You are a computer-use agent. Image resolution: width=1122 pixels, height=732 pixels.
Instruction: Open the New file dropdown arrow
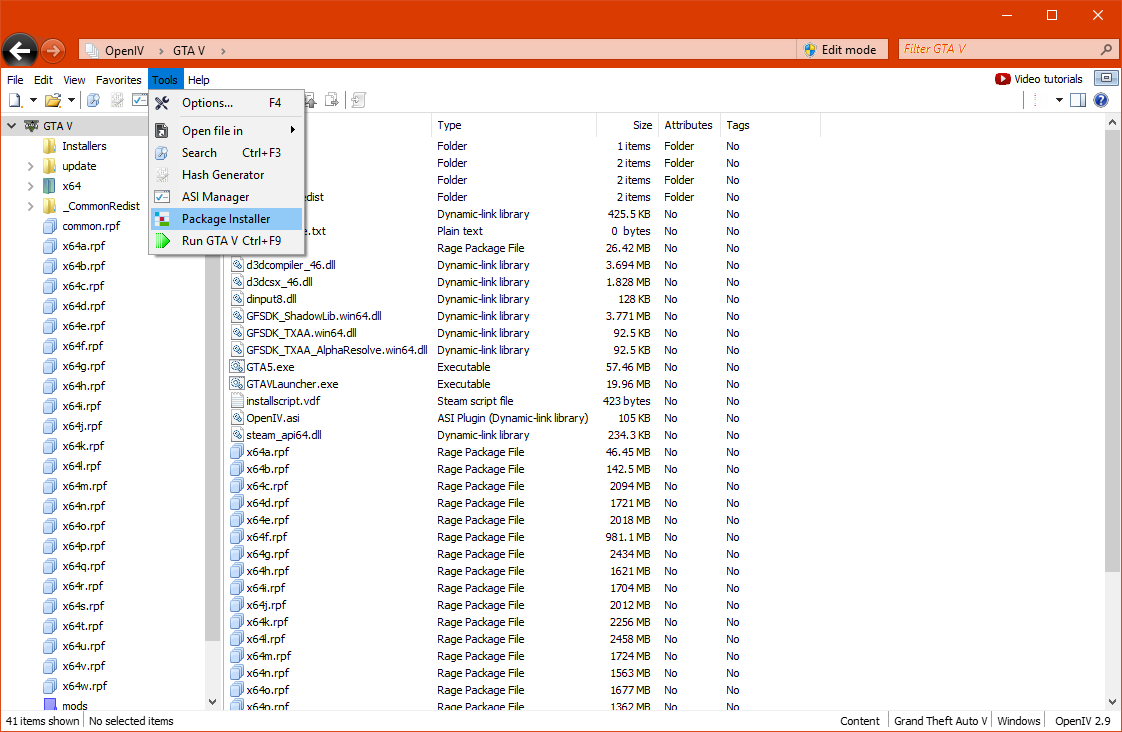tap(33, 100)
